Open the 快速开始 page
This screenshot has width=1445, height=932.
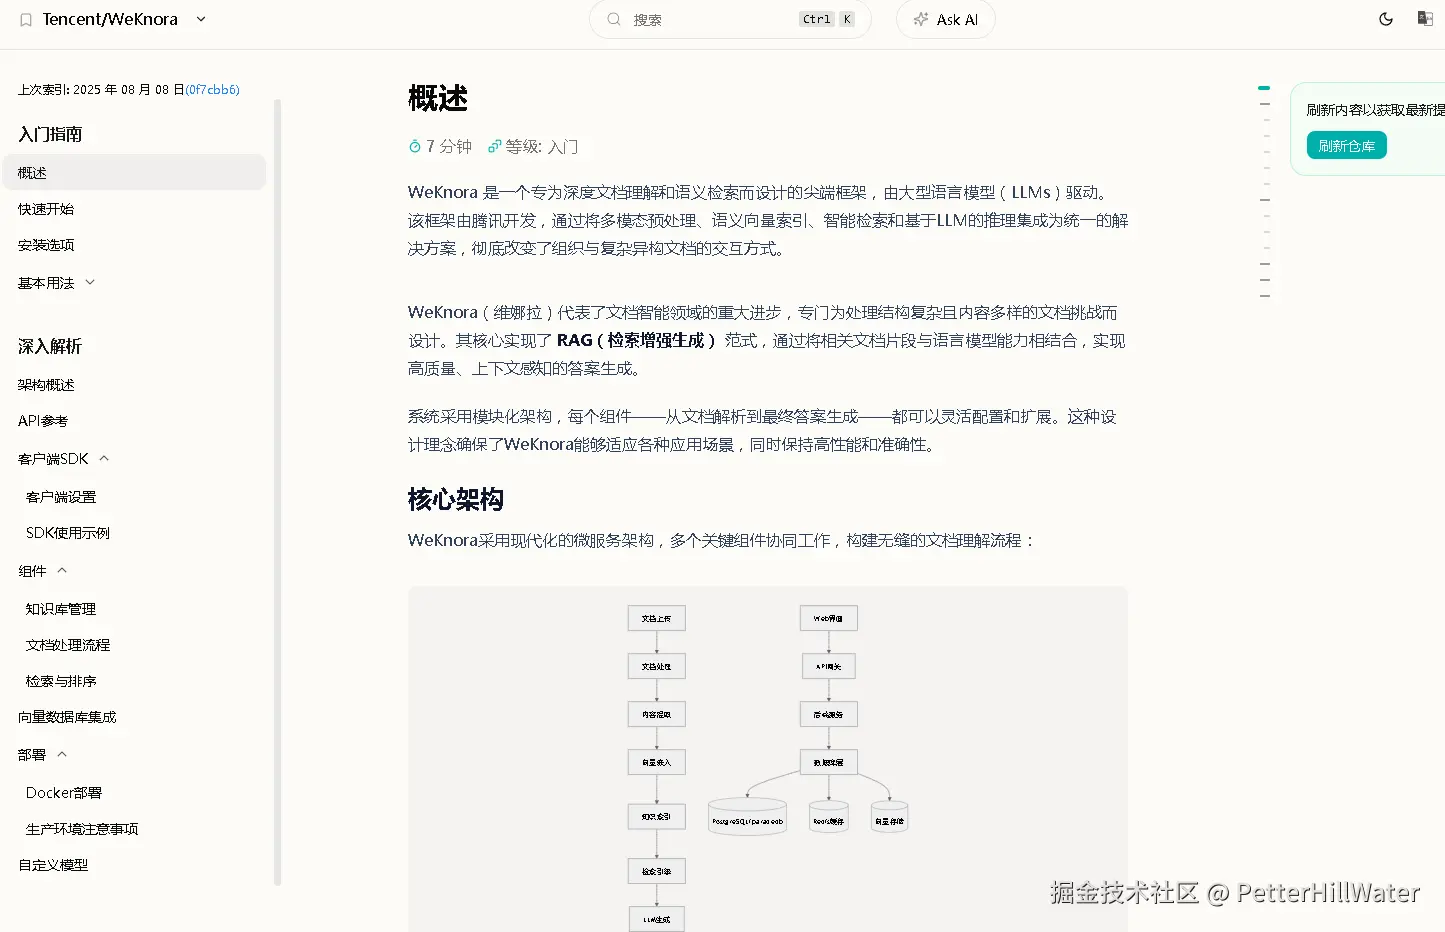tap(46, 209)
